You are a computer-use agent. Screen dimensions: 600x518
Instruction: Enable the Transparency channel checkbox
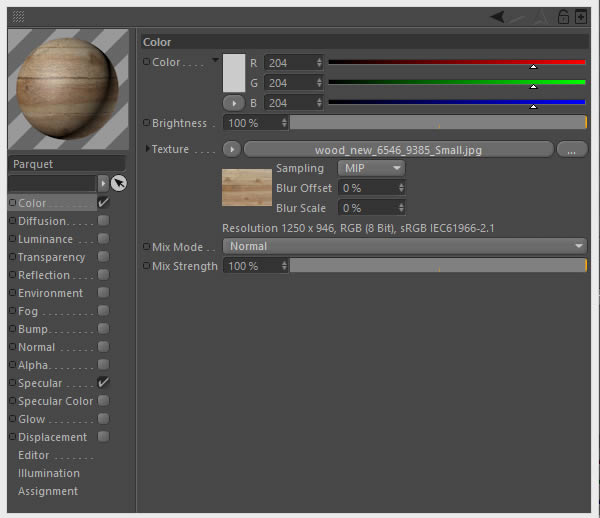pos(103,256)
